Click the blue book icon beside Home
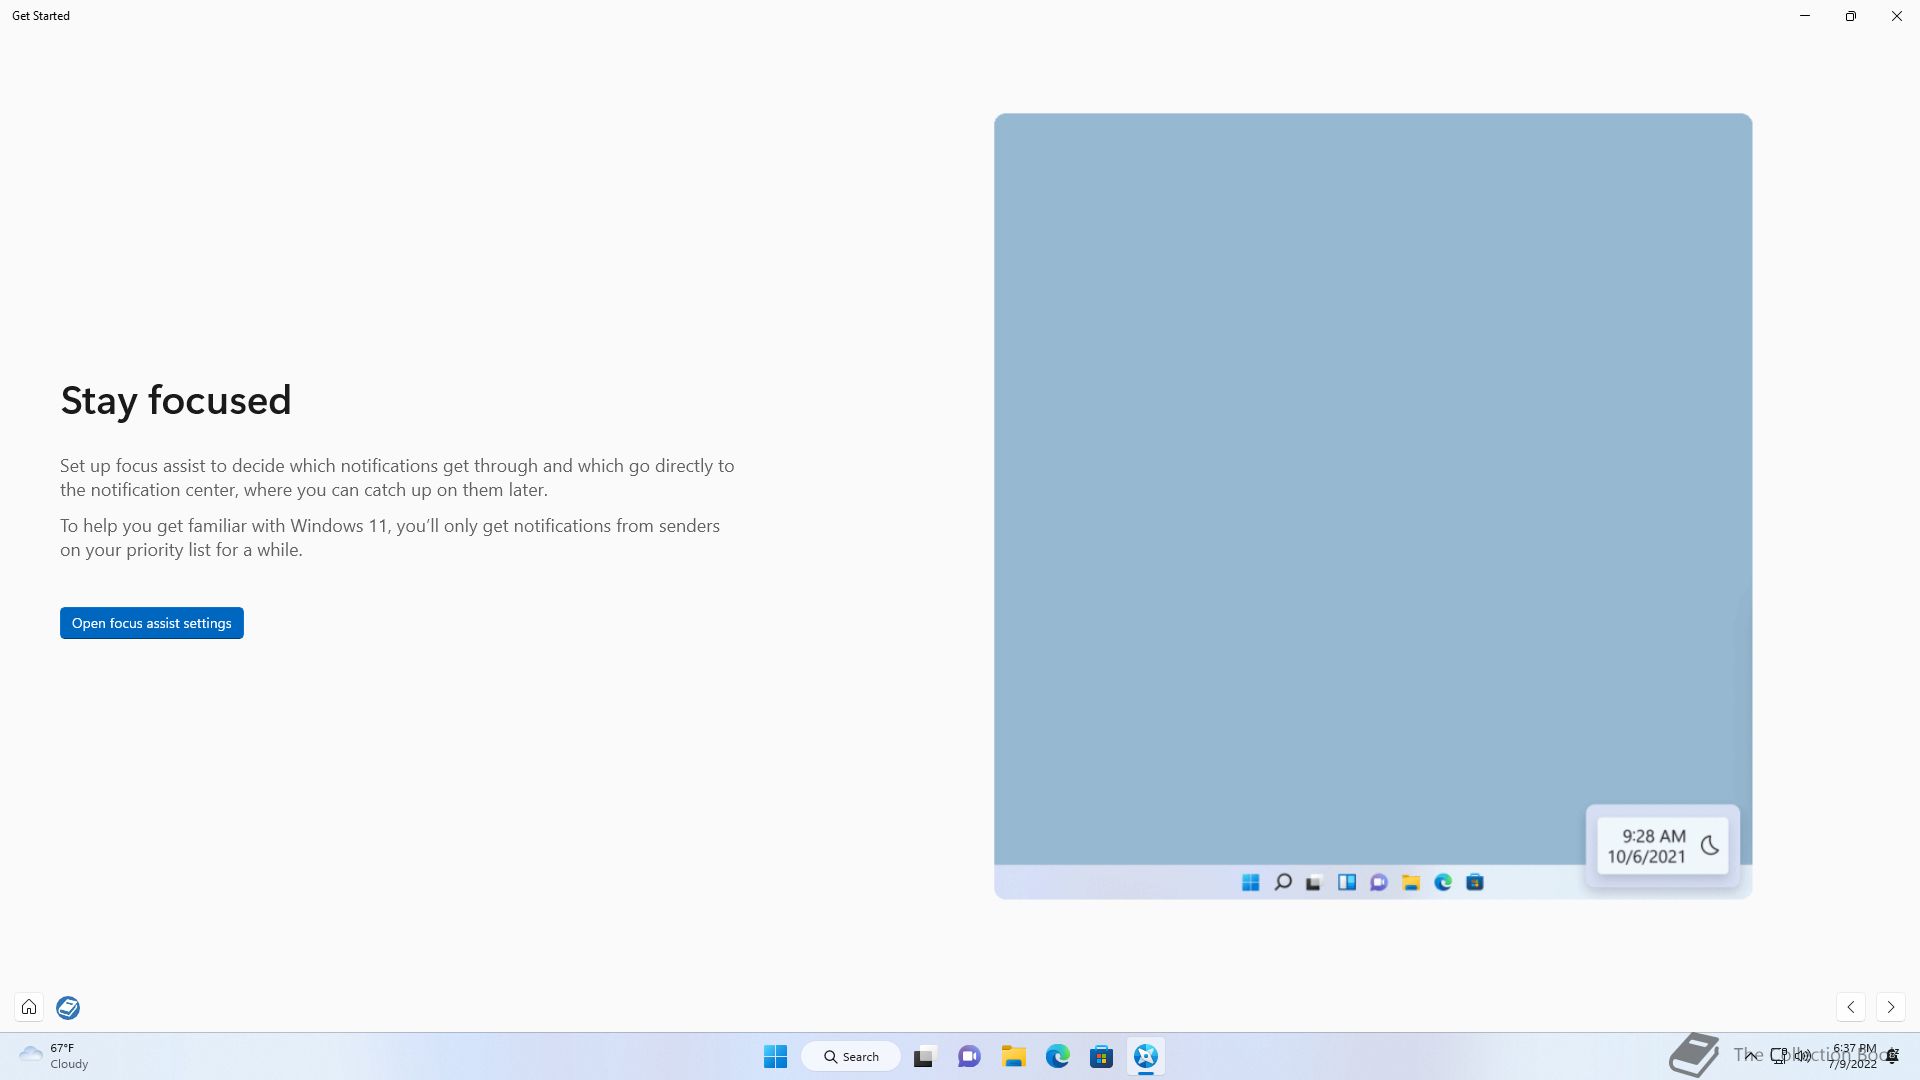This screenshot has height=1080, width=1920. point(68,1007)
